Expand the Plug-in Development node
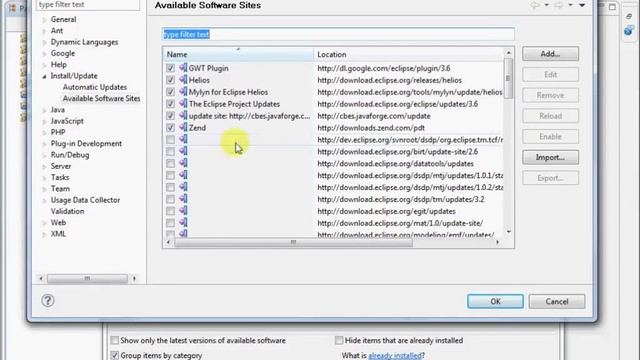 (44, 144)
